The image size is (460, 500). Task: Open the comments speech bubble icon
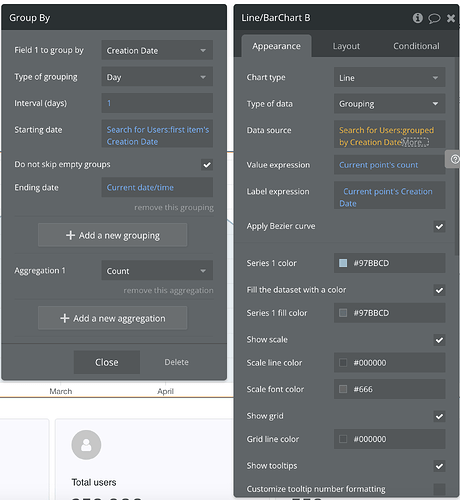click(x=434, y=18)
